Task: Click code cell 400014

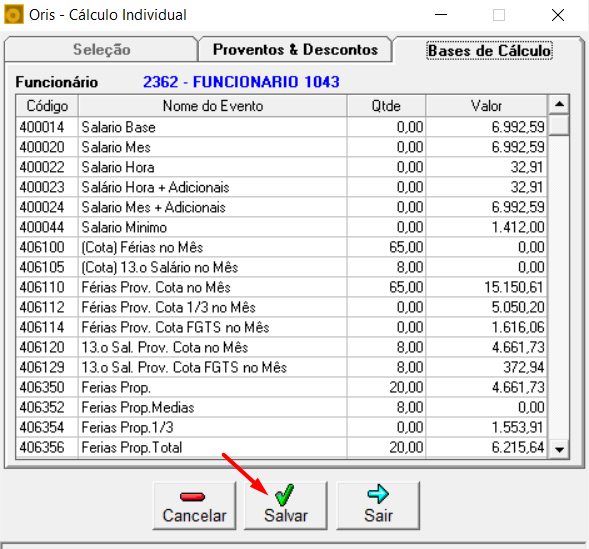Action: [x=47, y=127]
